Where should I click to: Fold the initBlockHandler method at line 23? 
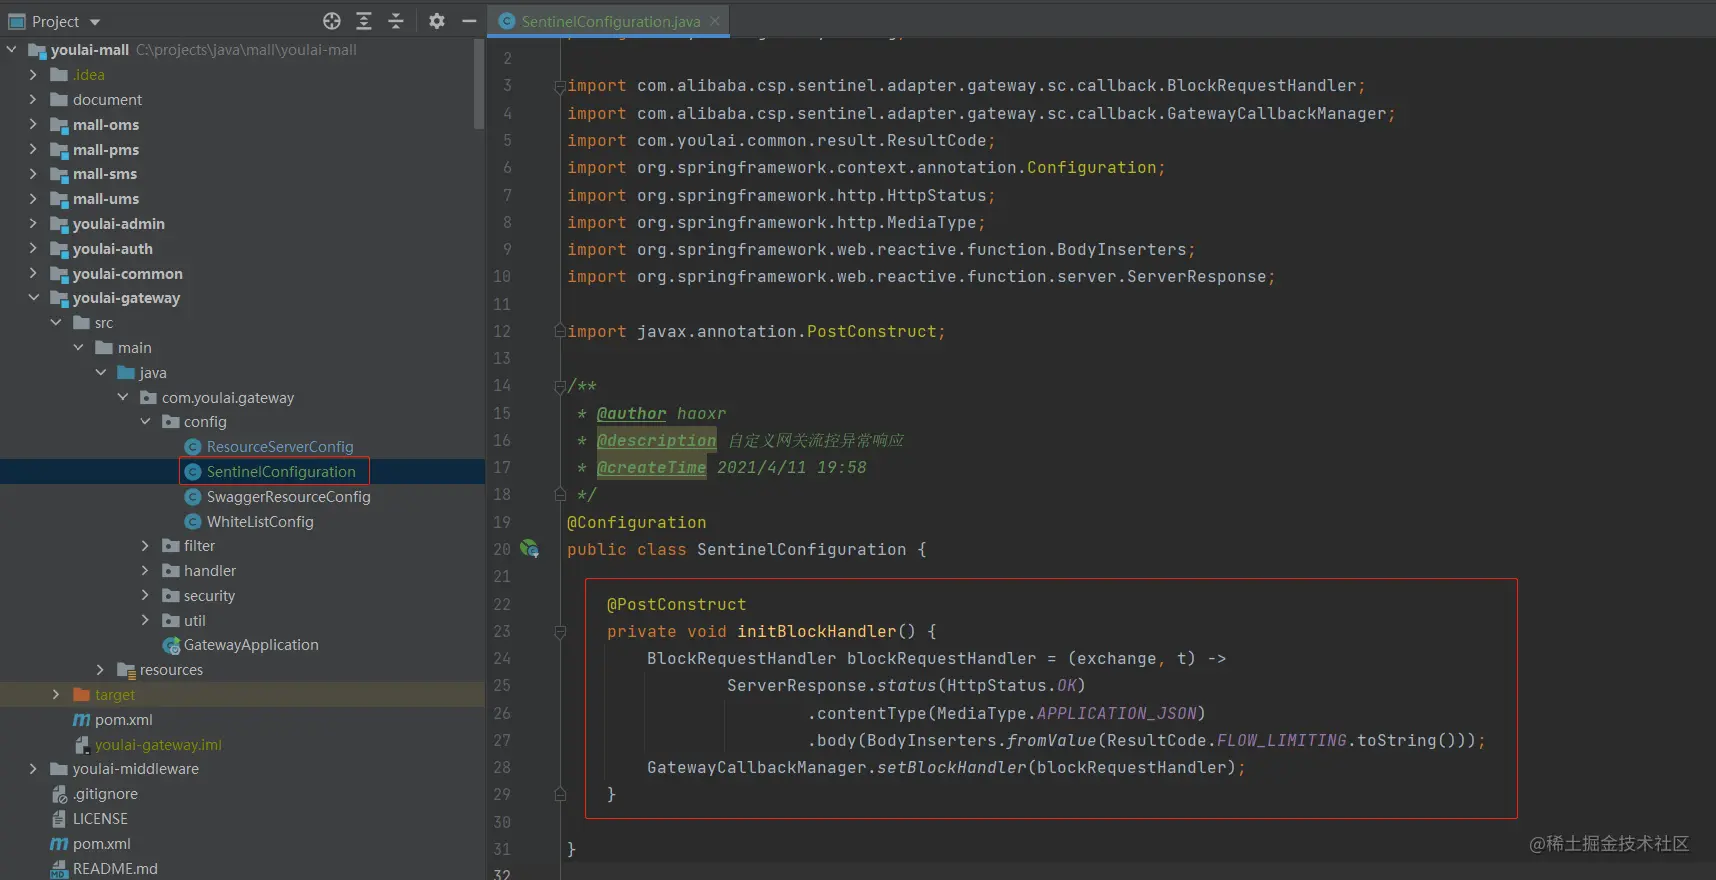coord(560,632)
